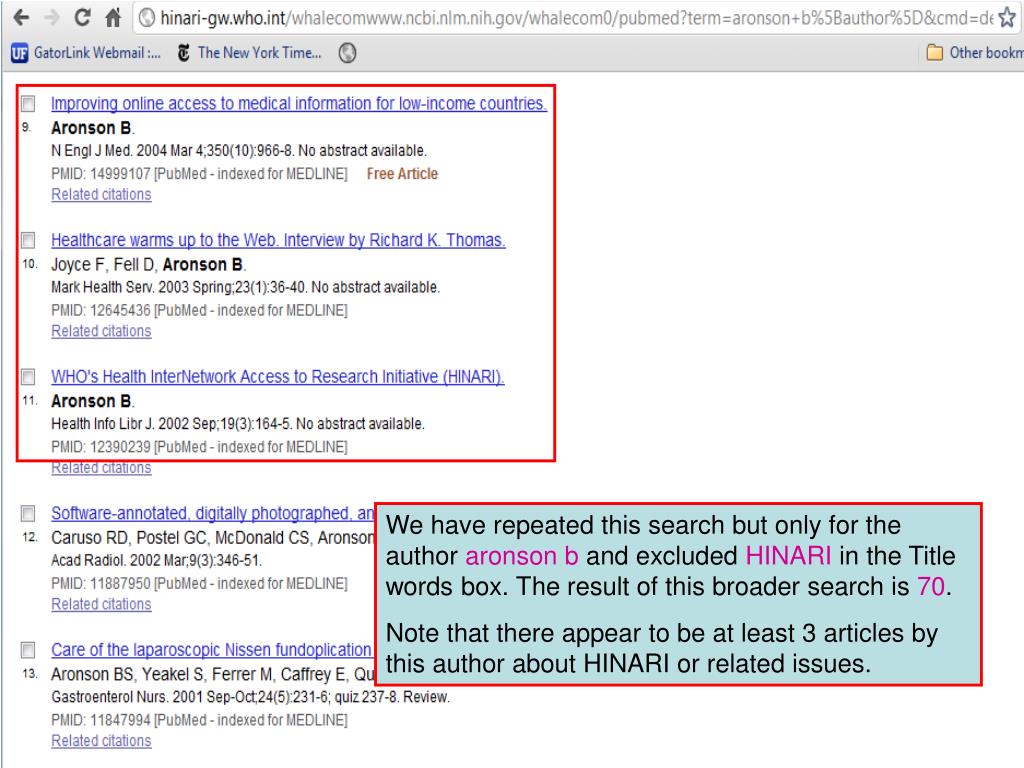Check the box for result 11
The width and height of the screenshot is (1024, 768).
click(x=28, y=377)
